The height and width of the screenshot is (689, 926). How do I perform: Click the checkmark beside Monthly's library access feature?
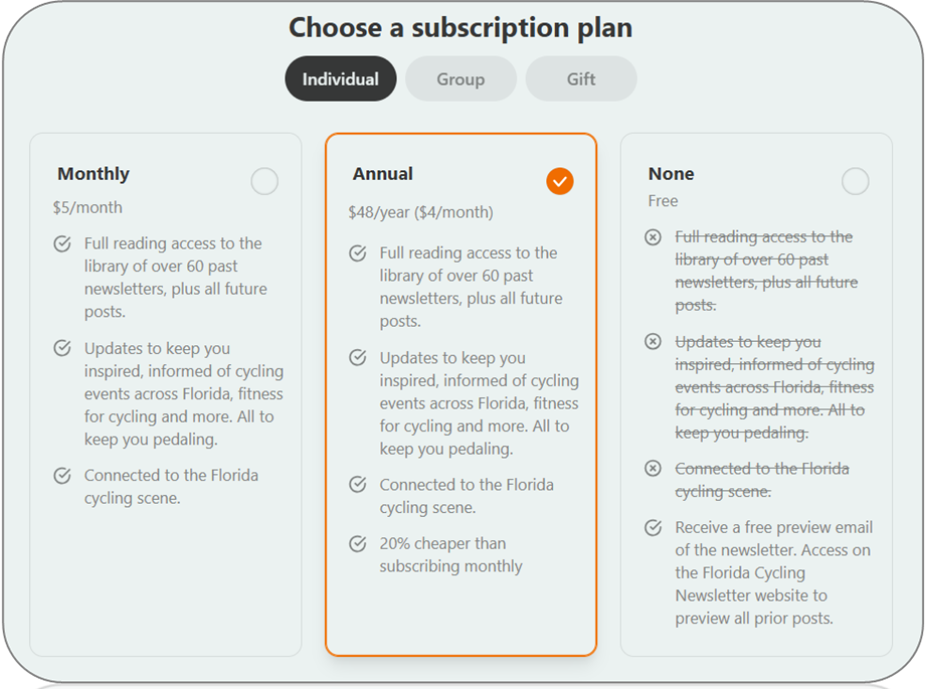pos(62,244)
